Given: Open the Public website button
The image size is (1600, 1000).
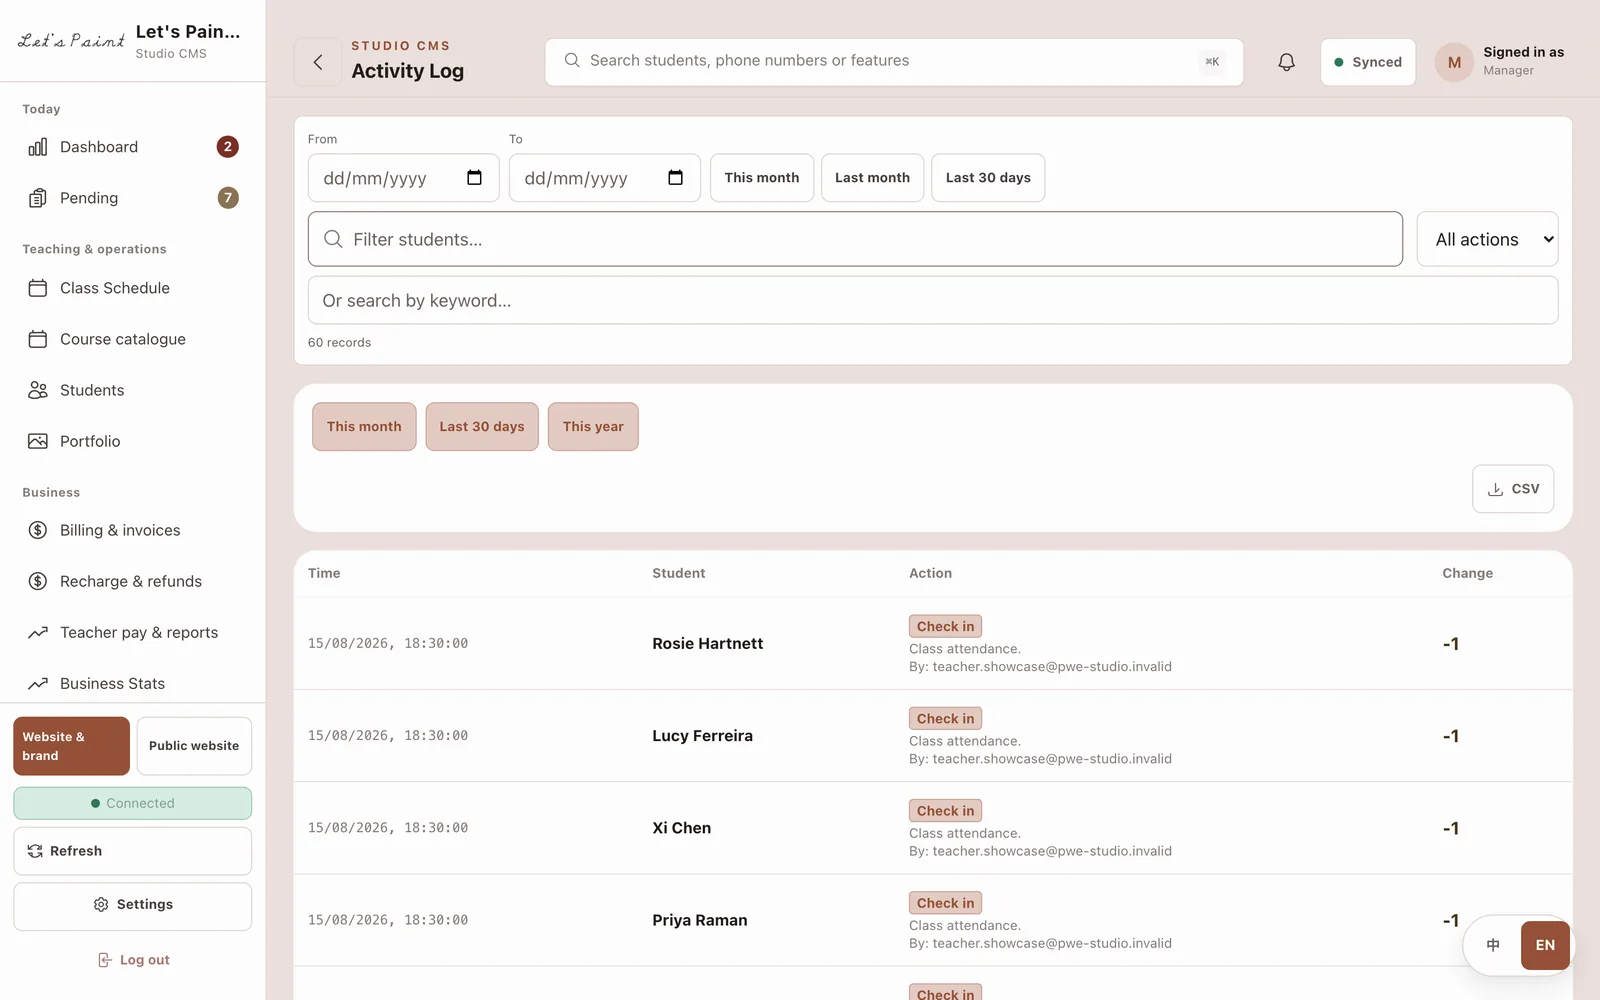Looking at the screenshot, I should point(194,746).
